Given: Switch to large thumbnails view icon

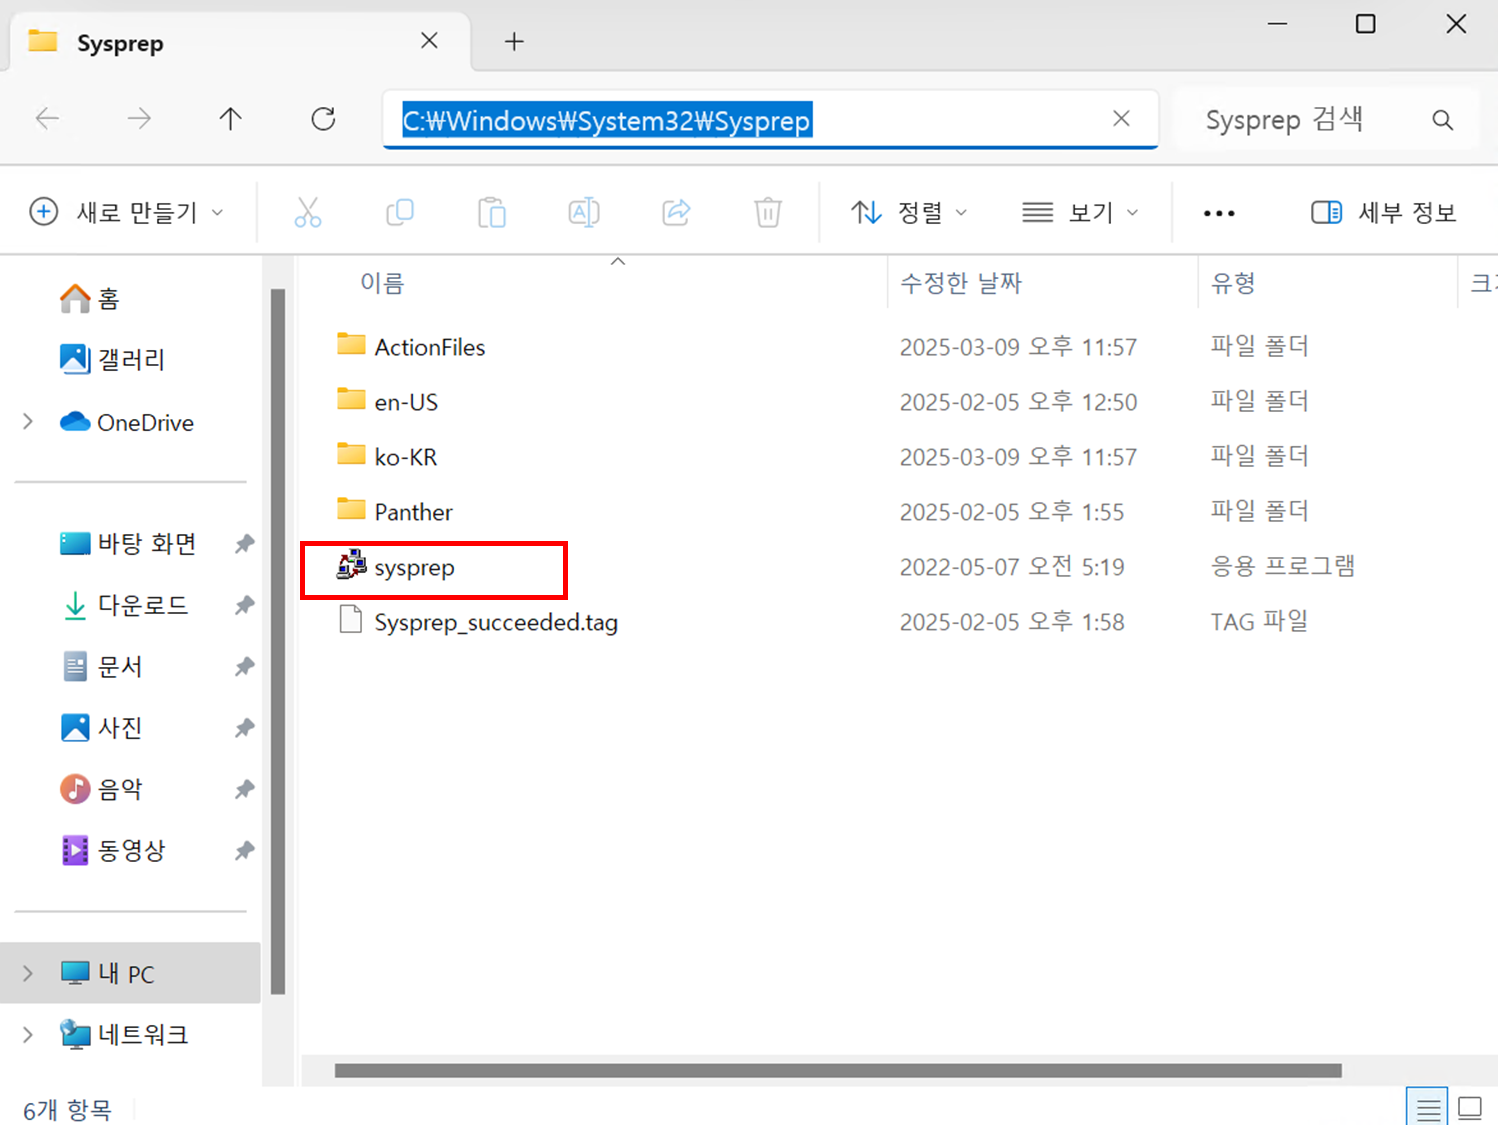Looking at the screenshot, I should click(1470, 1108).
